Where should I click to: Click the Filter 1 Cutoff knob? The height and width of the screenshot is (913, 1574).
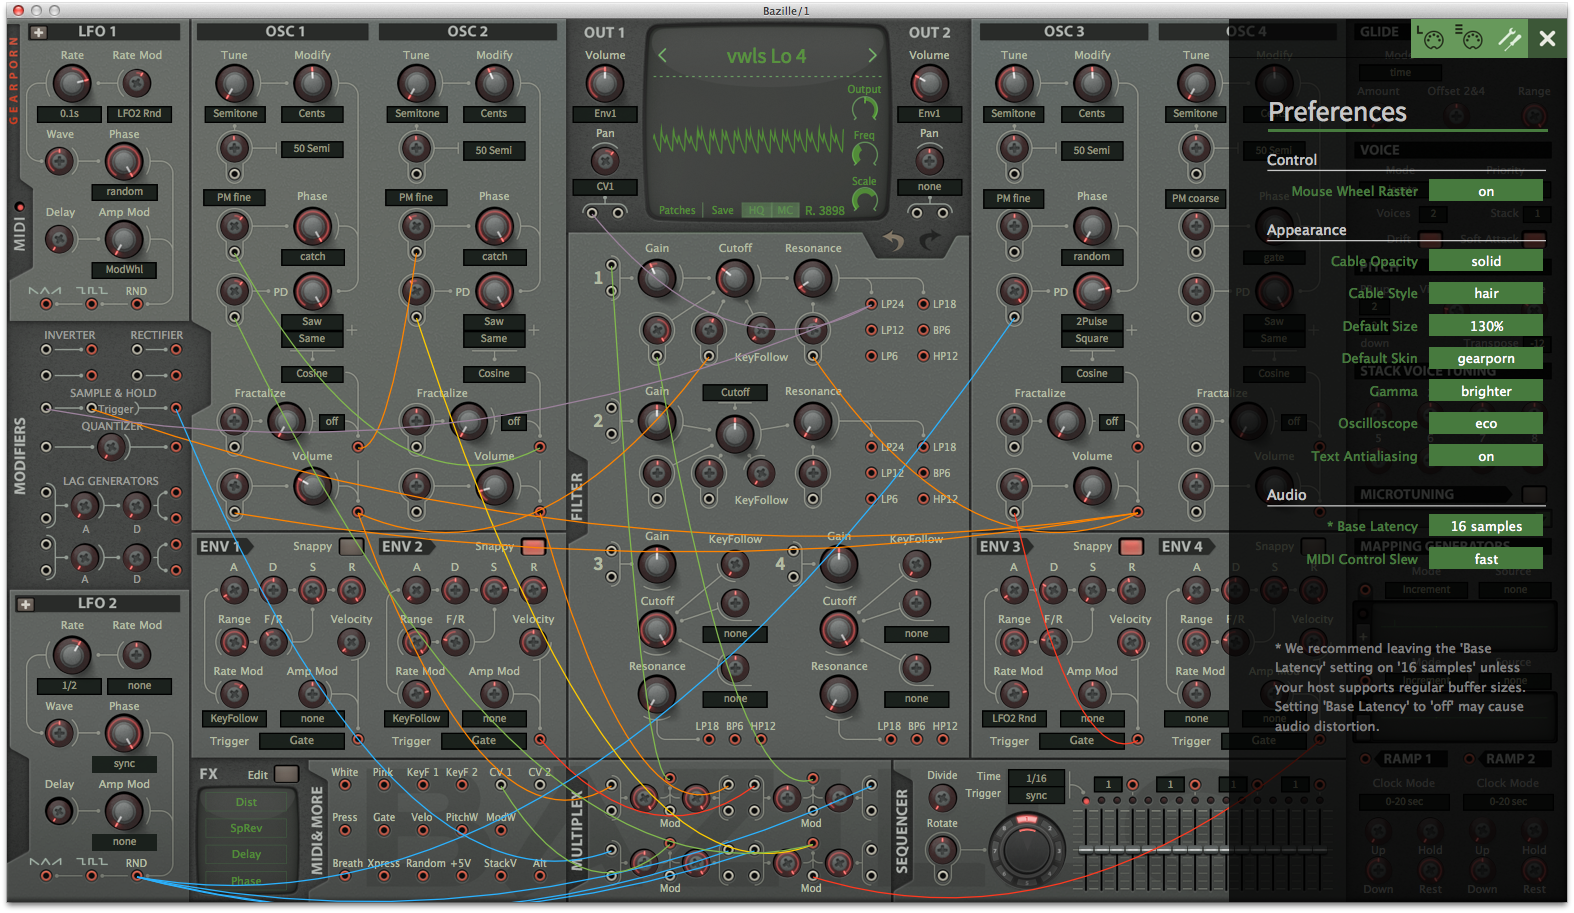point(735,278)
